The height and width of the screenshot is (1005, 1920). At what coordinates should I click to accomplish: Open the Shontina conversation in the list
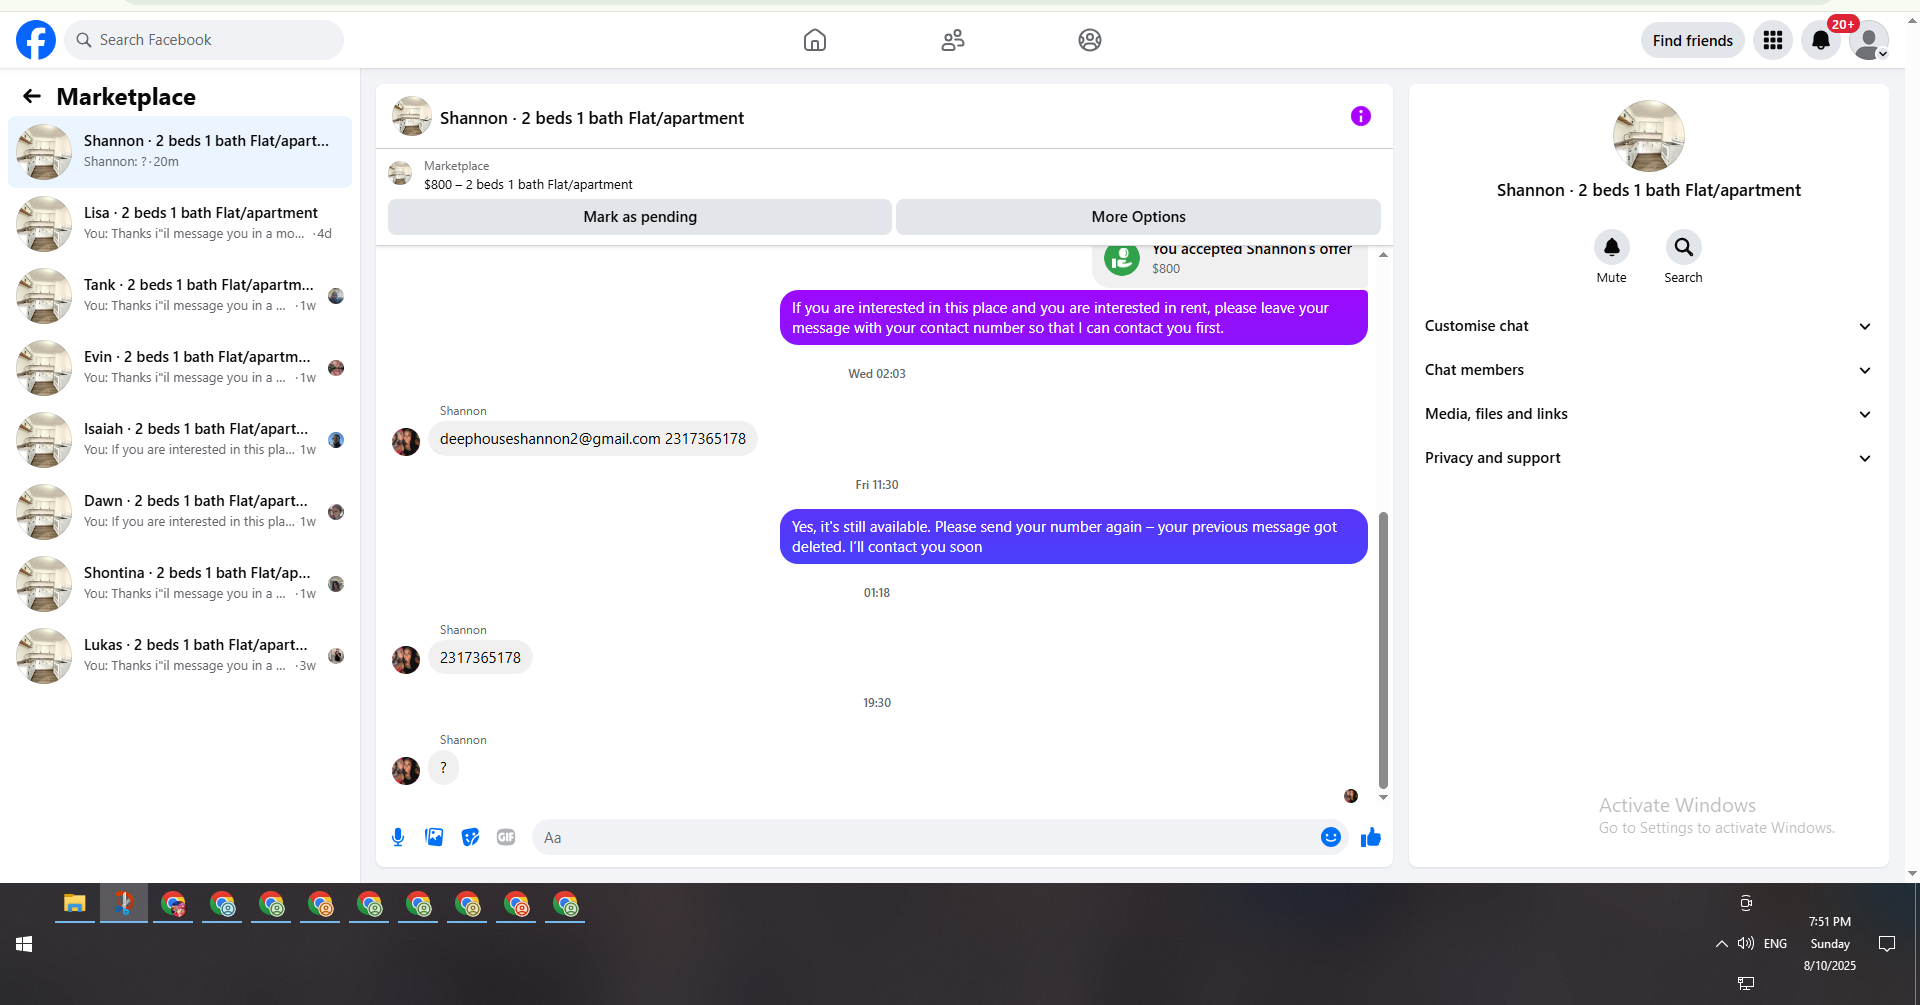point(180,584)
